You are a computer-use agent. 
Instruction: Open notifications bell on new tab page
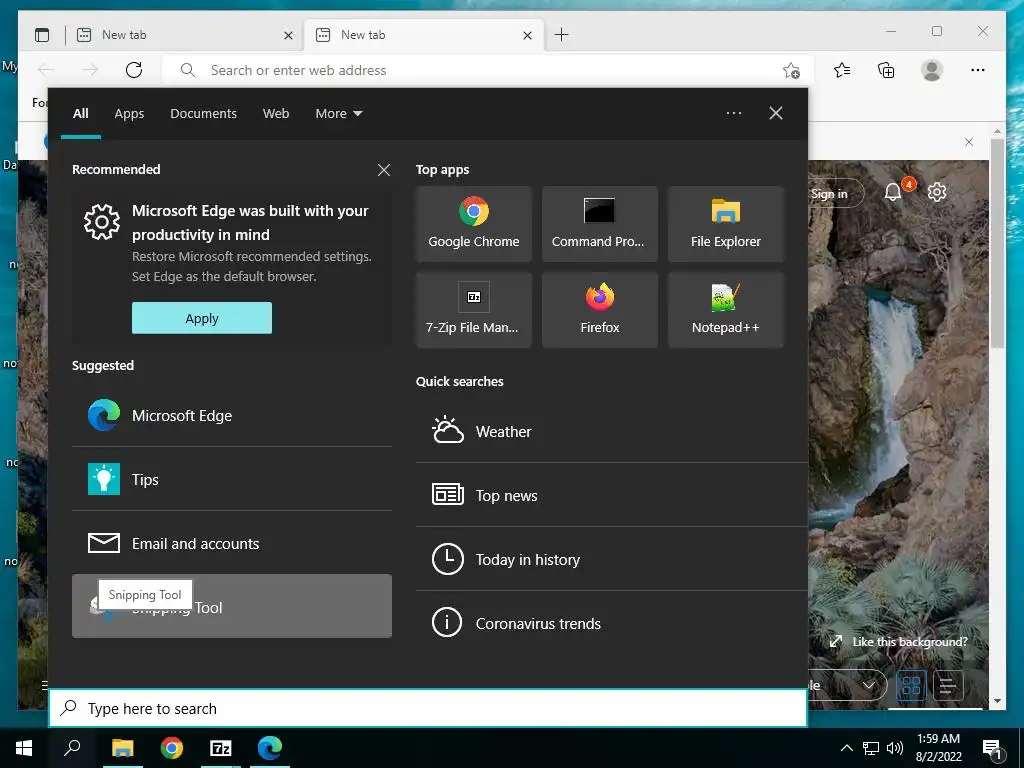[x=893, y=192]
